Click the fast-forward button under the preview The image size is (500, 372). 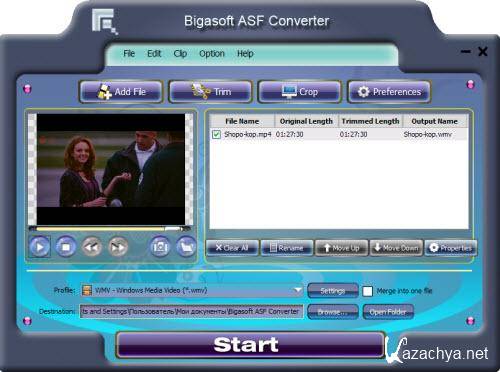tap(118, 247)
